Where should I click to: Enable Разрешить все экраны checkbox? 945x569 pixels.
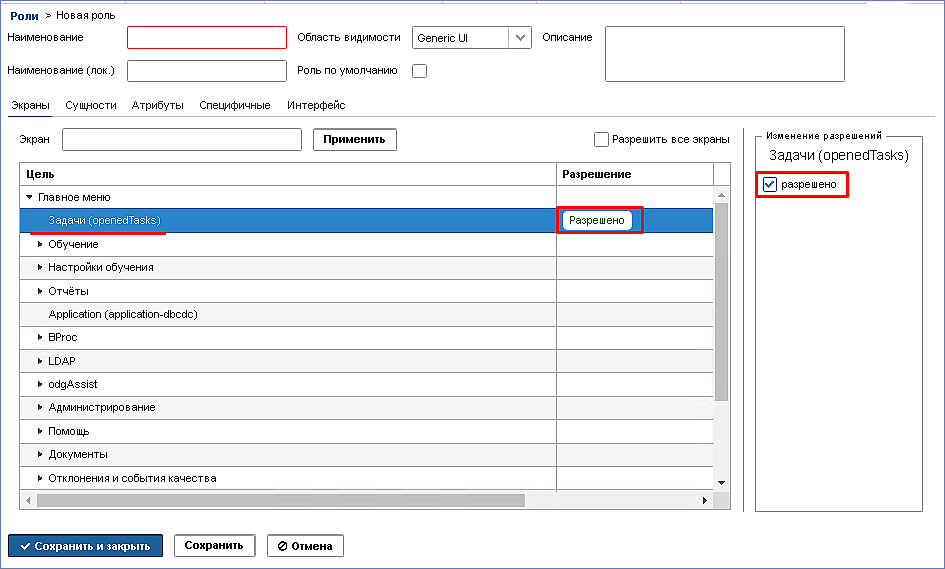tap(601, 139)
